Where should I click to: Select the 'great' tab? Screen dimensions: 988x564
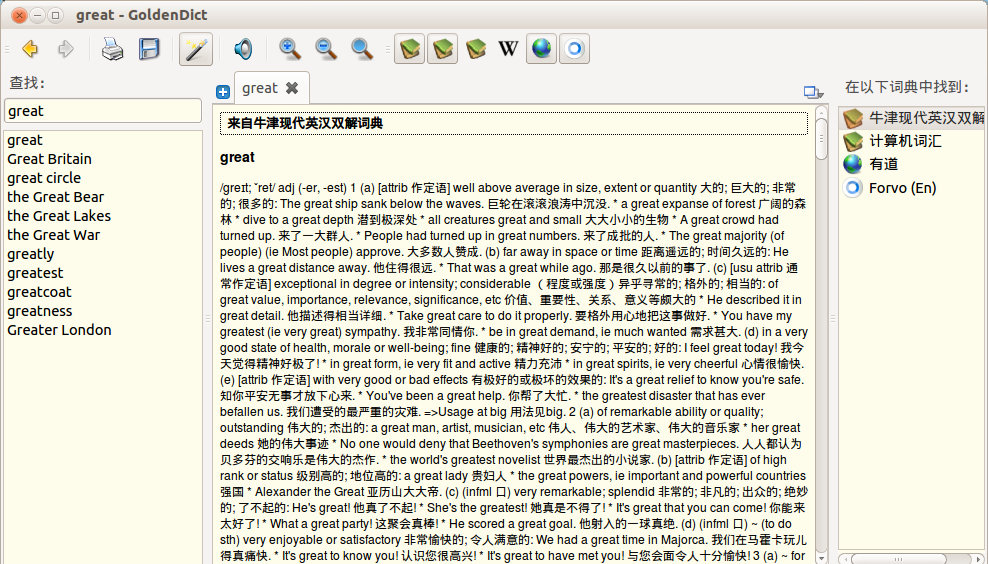click(x=272, y=88)
